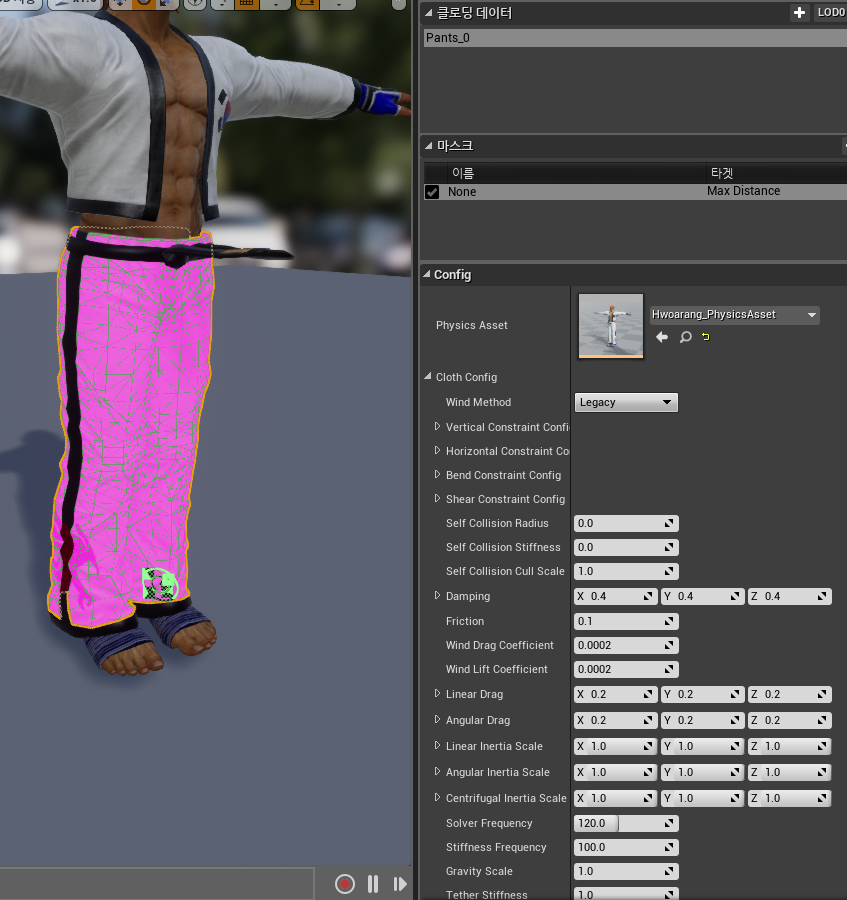Browse to Physics Asset with magnifier icon
This screenshot has width=847, height=900.
pyautogui.click(x=685, y=337)
